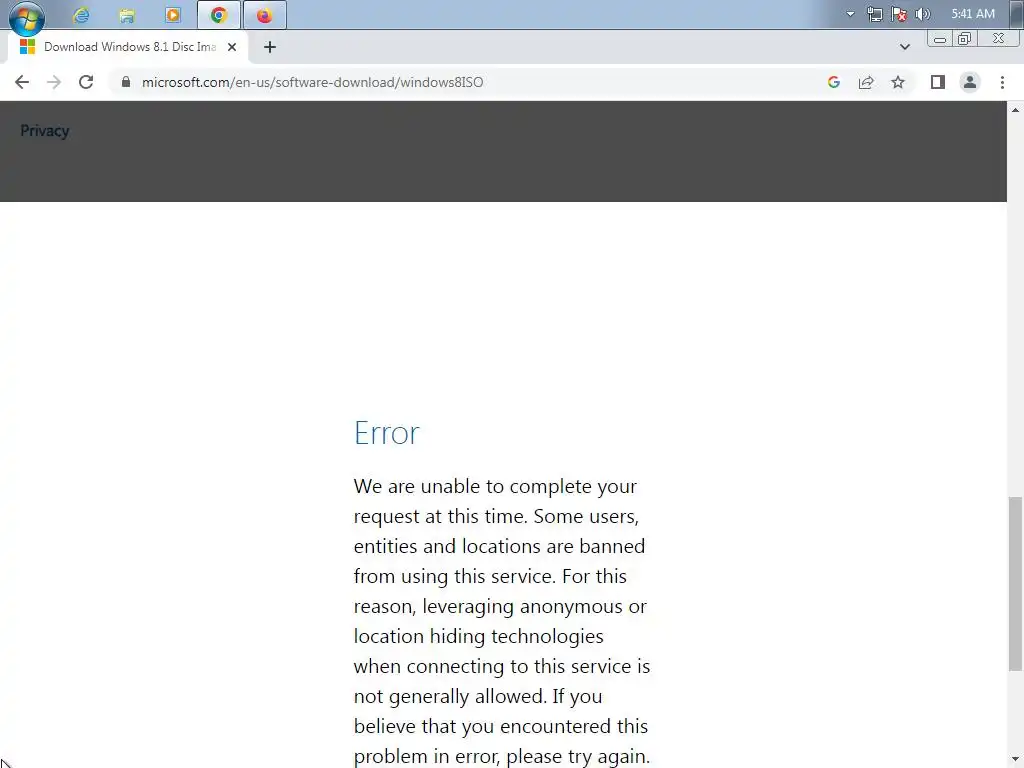
Task: Open Windows Explorer from taskbar
Action: (x=127, y=15)
